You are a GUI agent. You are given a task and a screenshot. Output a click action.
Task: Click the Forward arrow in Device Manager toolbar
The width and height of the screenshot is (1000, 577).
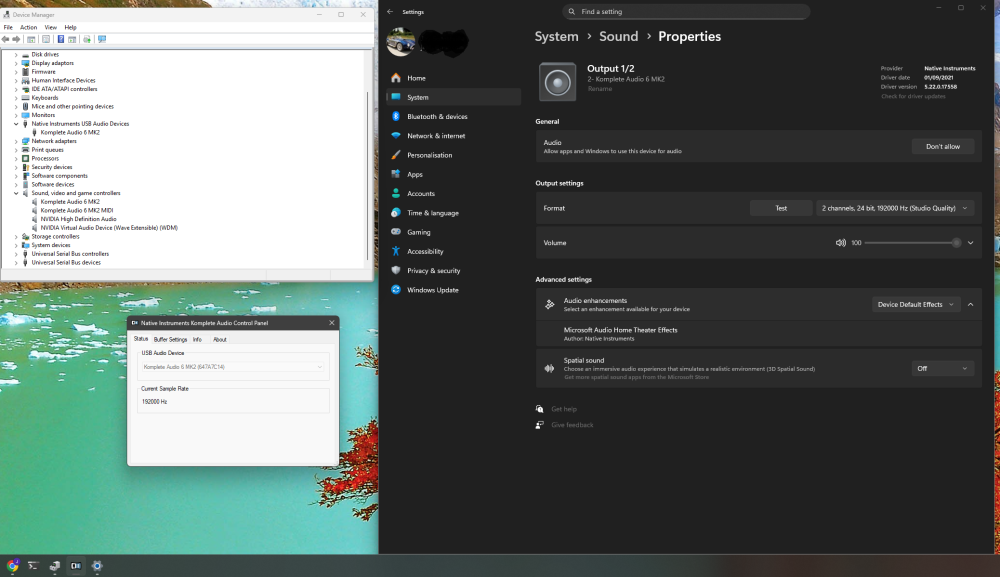click(17, 40)
